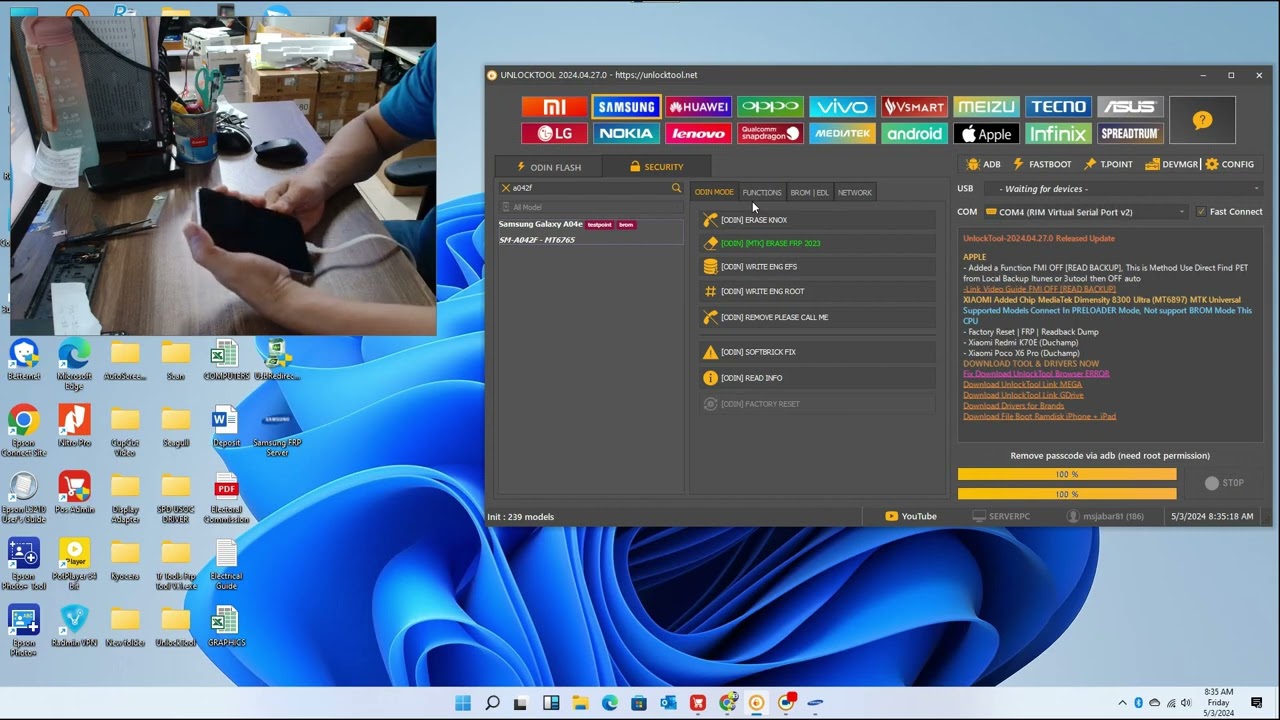
Task: Click the model search input field
Action: coord(590,188)
